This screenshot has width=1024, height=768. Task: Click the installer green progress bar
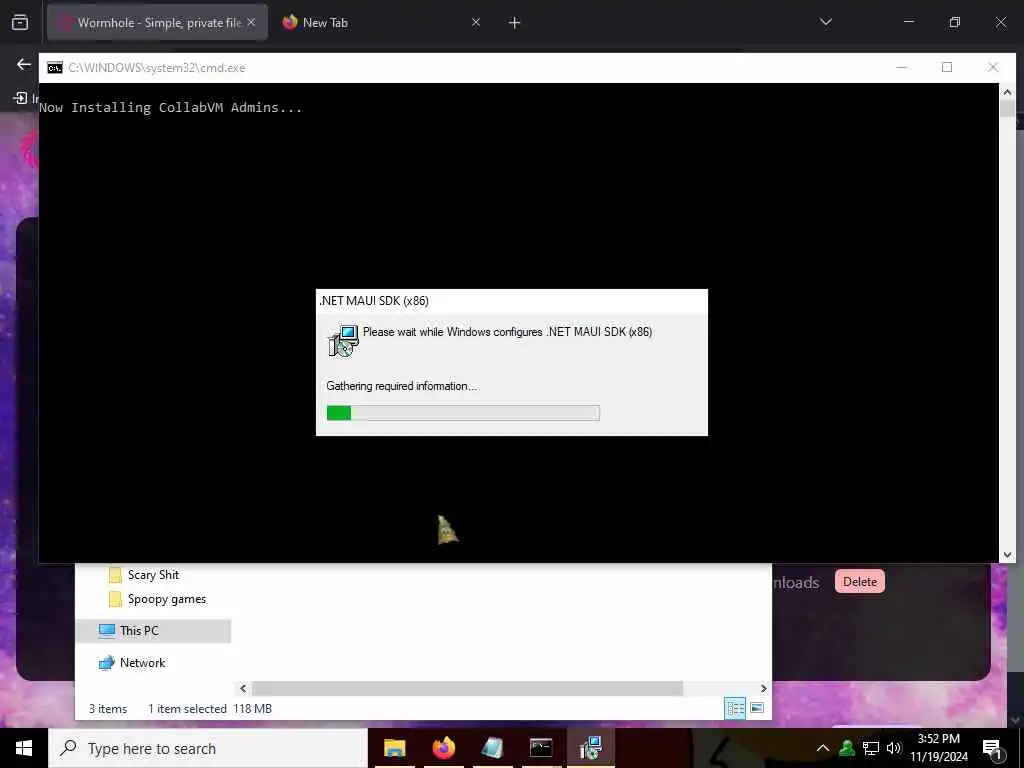pos(463,413)
